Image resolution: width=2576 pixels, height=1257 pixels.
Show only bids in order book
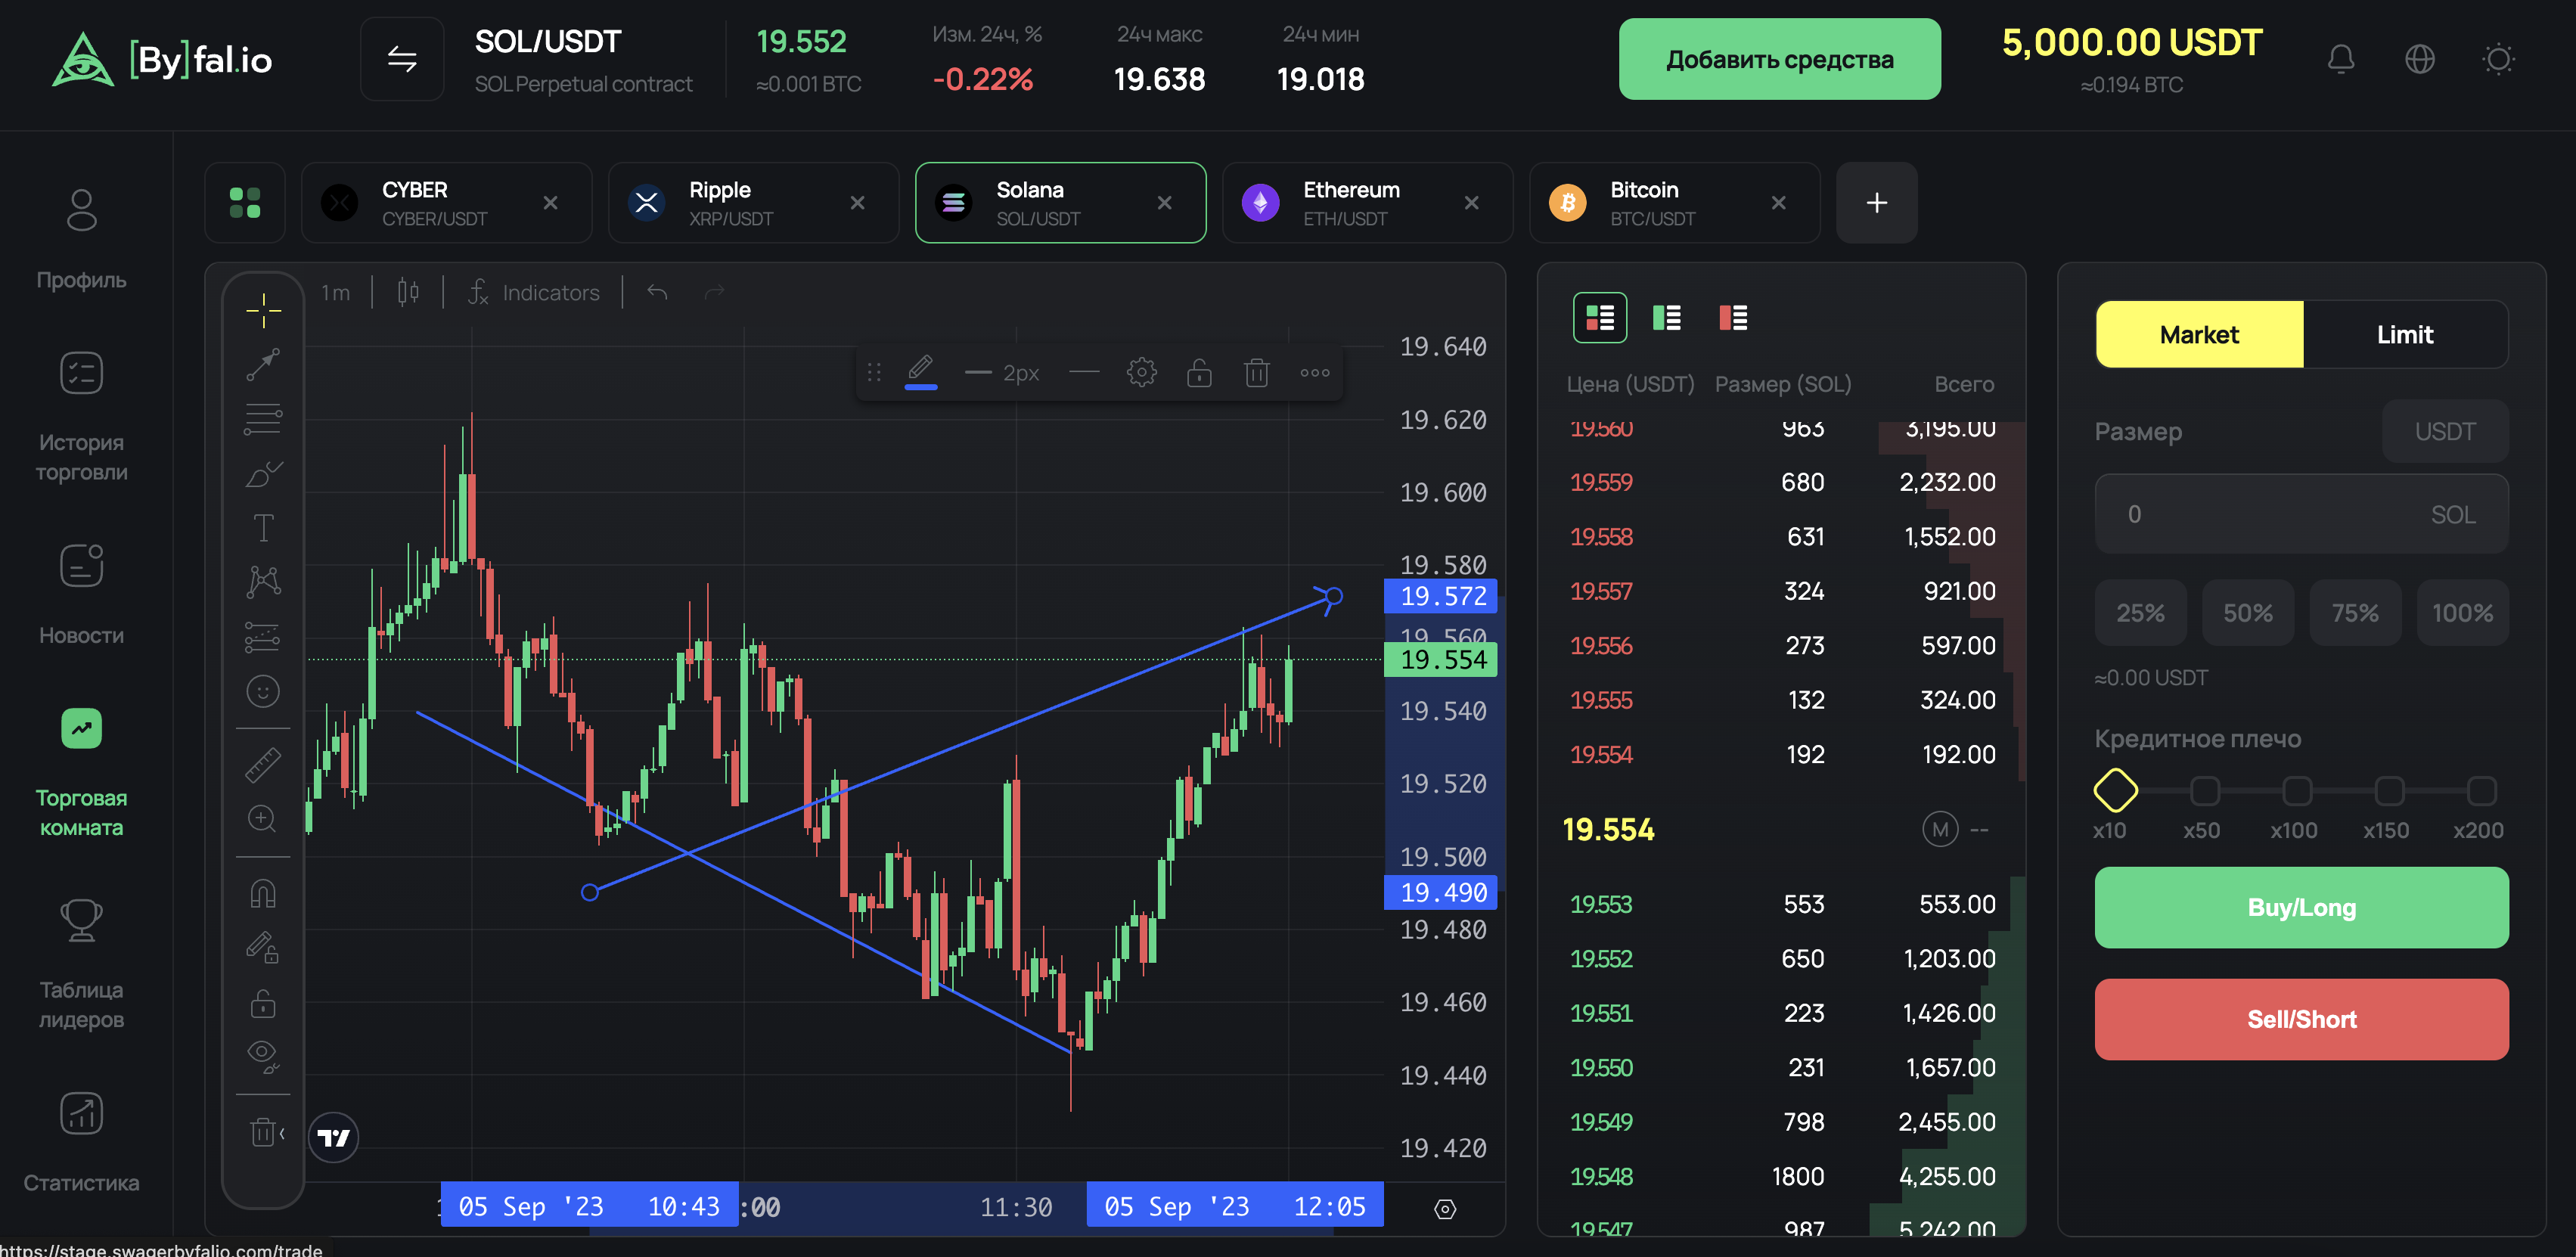pyautogui.click(x=1667, y=318)
